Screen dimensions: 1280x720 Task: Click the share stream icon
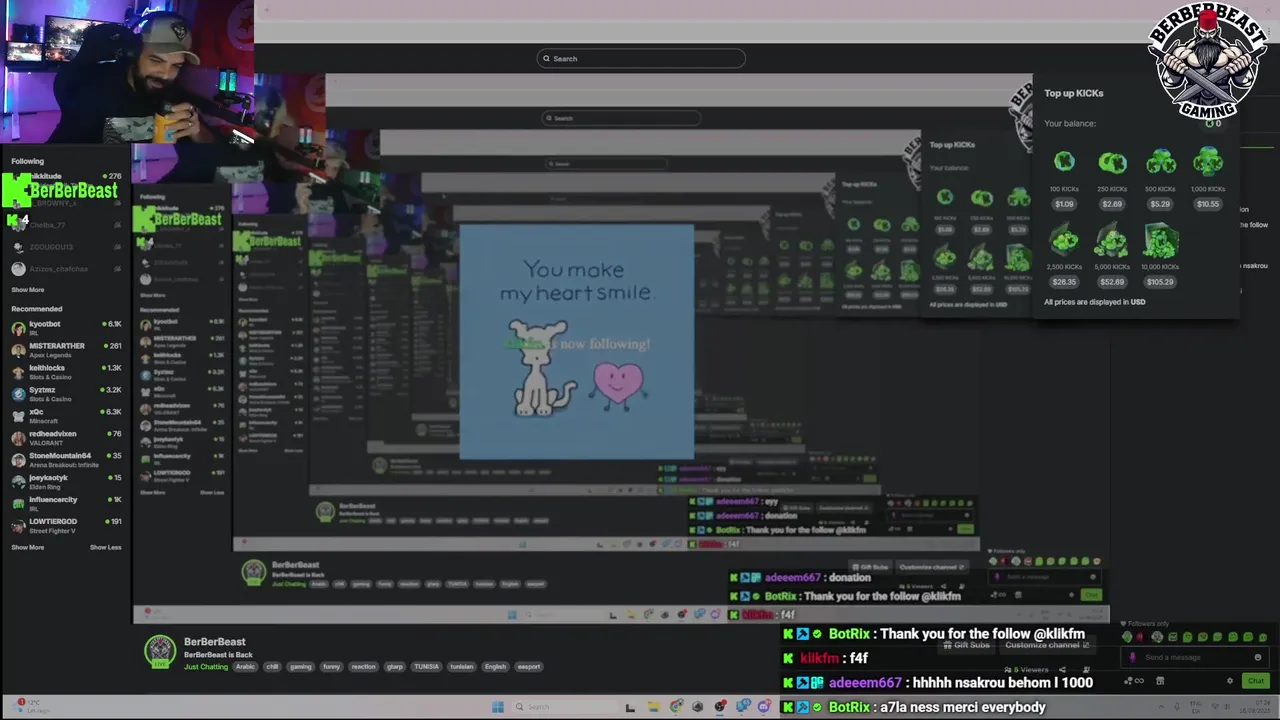(x=1062, y=670)
